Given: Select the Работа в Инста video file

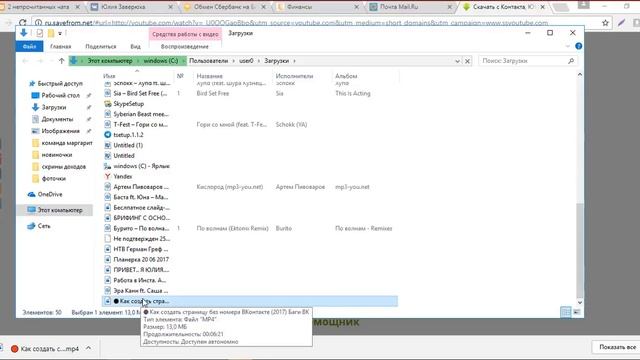Looking at the screenshot, I should [140, 280].
